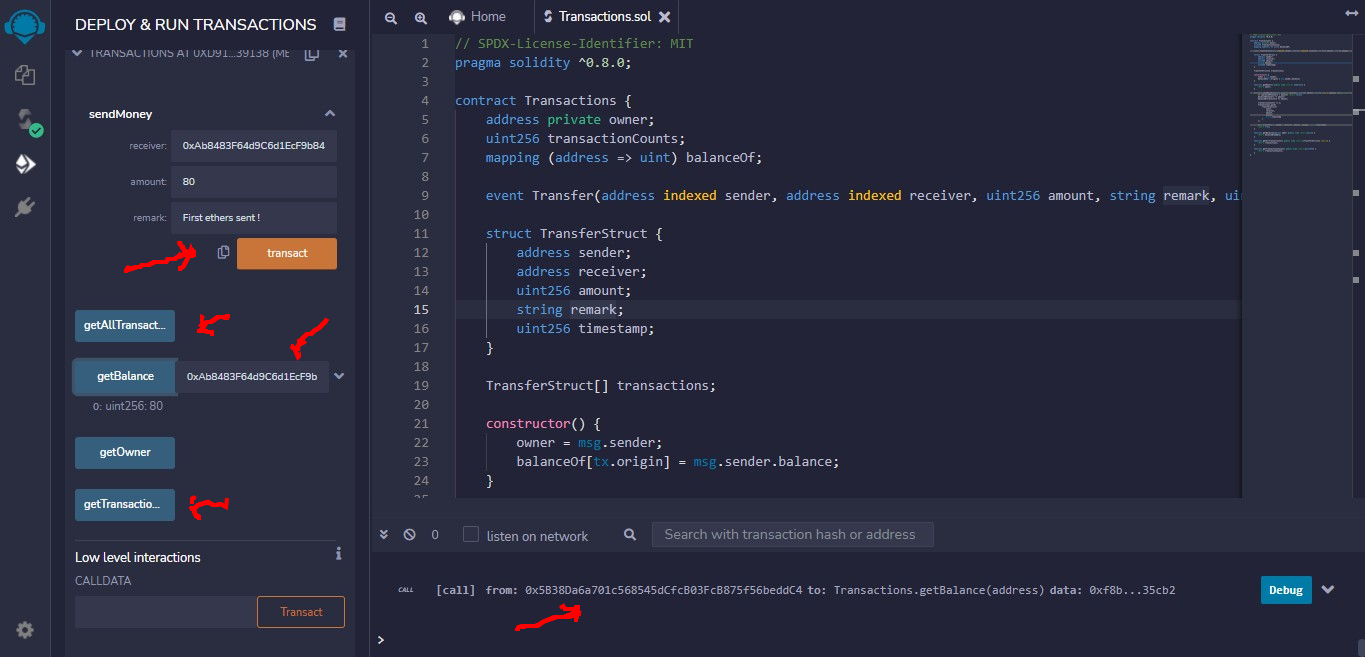Open Remix settings gear icon
Image resolution: width=1365 pixels, height=657 pixels.
[x=25, y=630]
